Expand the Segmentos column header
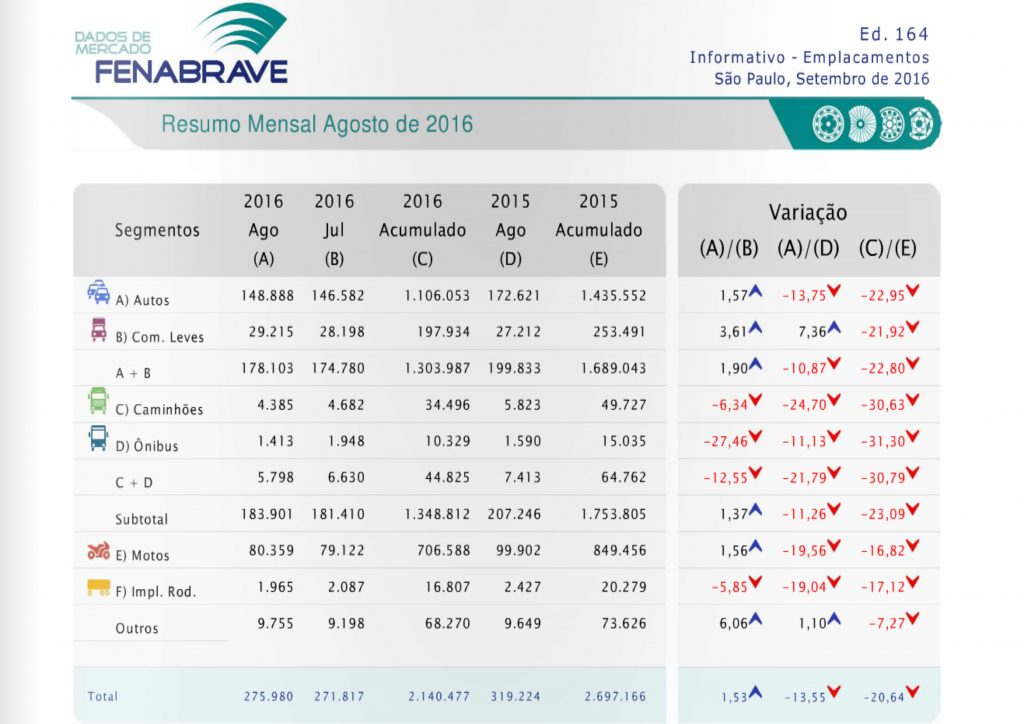 click(x=157, y=230)
